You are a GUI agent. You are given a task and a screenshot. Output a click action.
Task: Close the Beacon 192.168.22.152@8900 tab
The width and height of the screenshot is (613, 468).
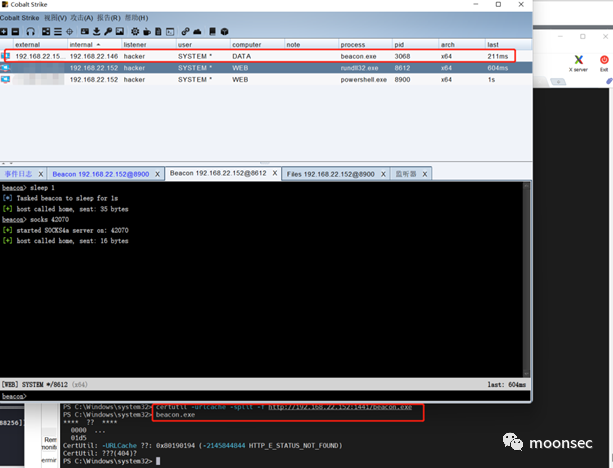[x=158, y=174]
